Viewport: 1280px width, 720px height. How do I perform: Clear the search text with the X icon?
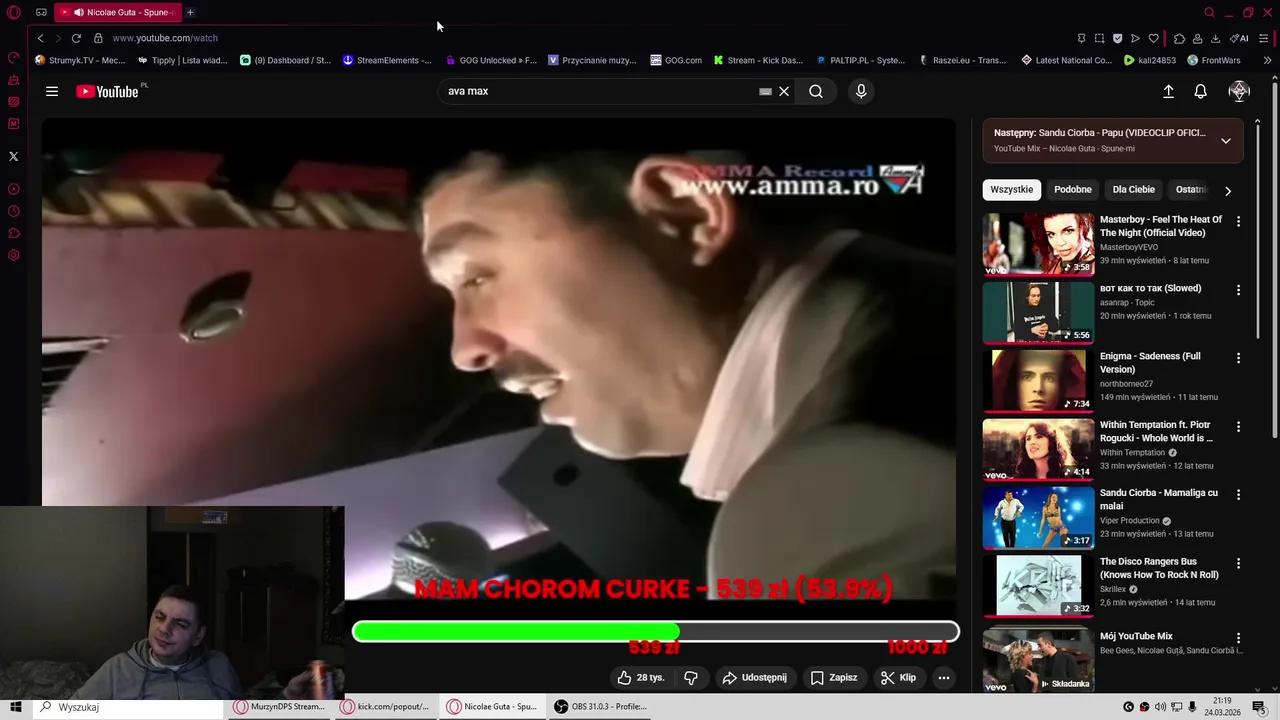(x=784, y=91)
